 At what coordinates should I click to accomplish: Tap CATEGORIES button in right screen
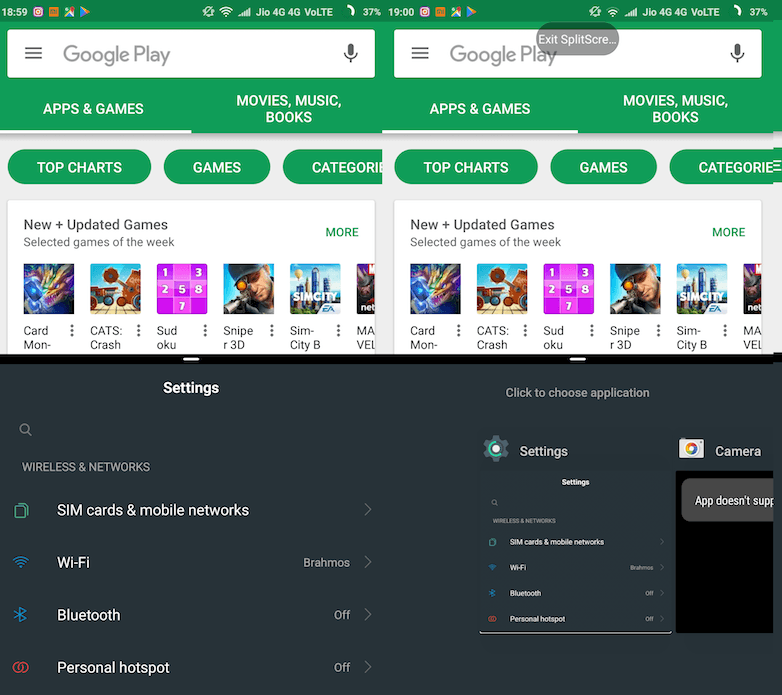click(722, 167)
